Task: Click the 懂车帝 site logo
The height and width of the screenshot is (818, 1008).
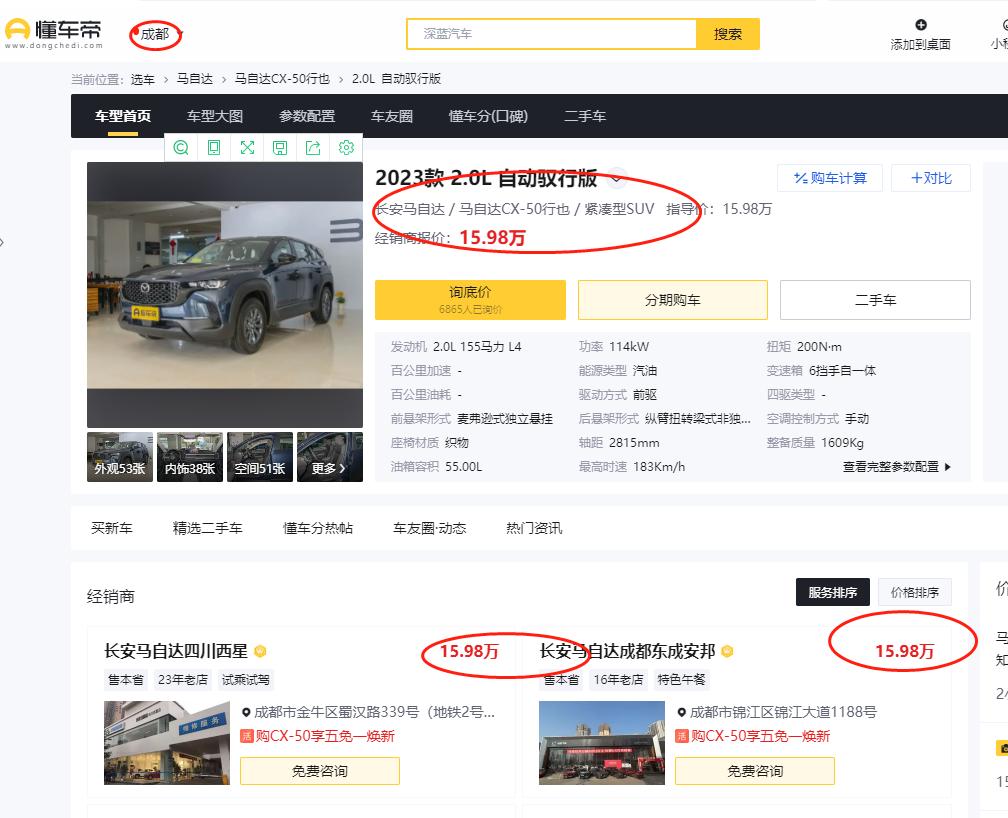Action: [57, 30]
